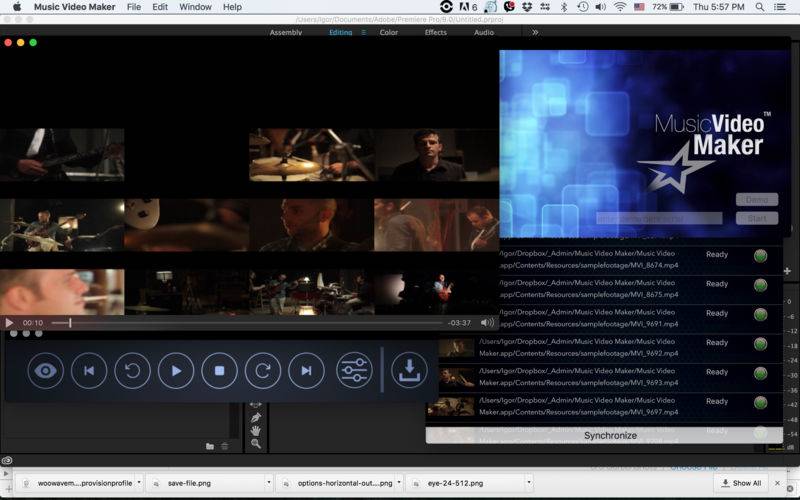Close the browser downloads bar
Viewport: 800px width, 500px height.
pos(777,483)
